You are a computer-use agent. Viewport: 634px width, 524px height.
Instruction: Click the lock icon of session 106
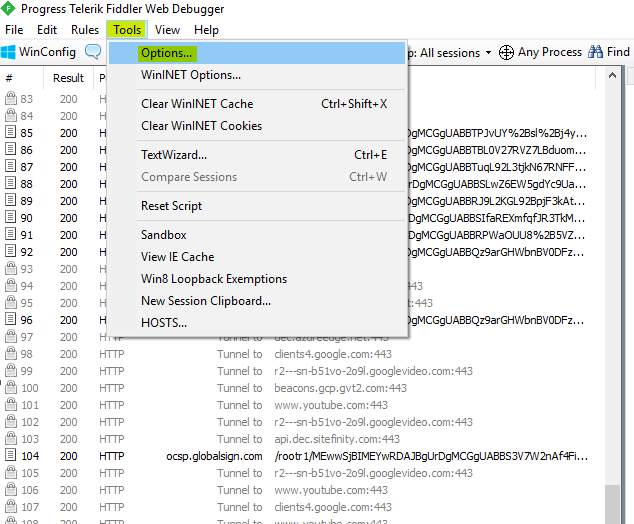click(x=11, y=489)
